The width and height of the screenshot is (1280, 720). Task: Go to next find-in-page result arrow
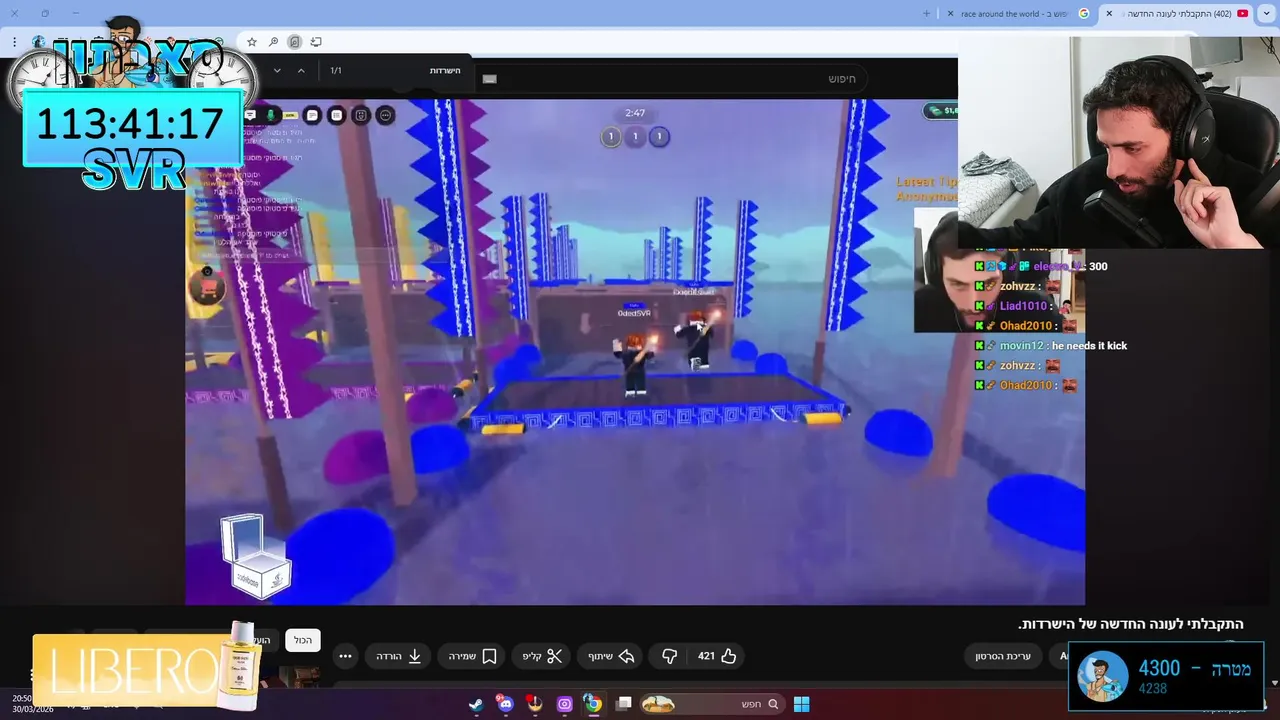point(277,71)
